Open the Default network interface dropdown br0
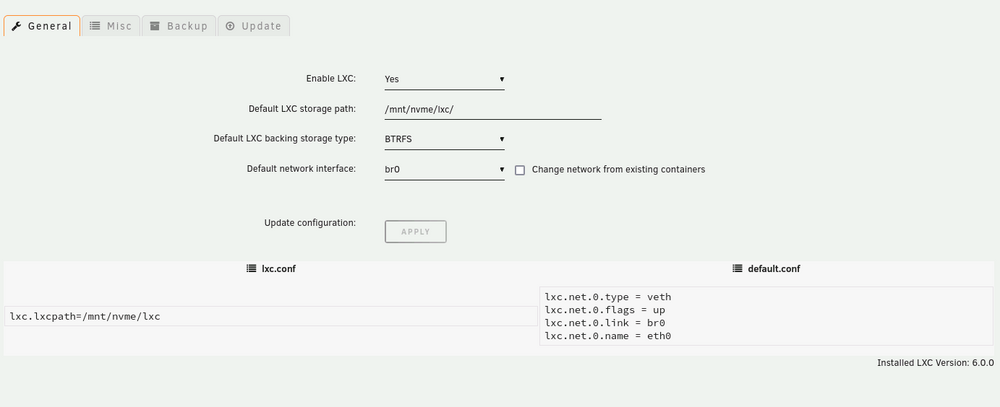1000x407 pixels. pos(445,170)
